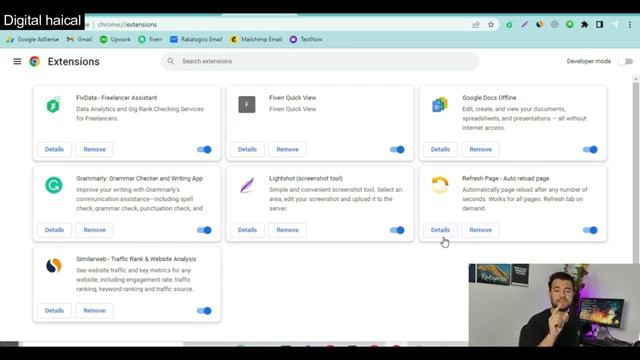Viewport: 640px width, 360px height.
Task: Click the Chrome logo beside Extensions
Action: click(x=35, y=61)
